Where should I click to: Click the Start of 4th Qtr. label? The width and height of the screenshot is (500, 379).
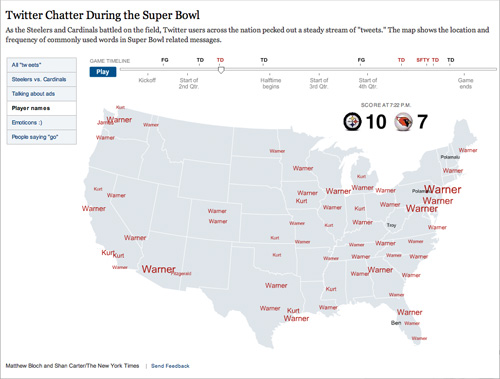tap(368, 83)
